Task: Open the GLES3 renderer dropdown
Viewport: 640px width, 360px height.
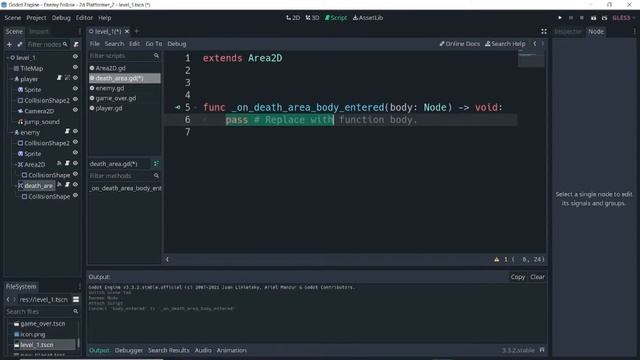Action: point(623,18)
